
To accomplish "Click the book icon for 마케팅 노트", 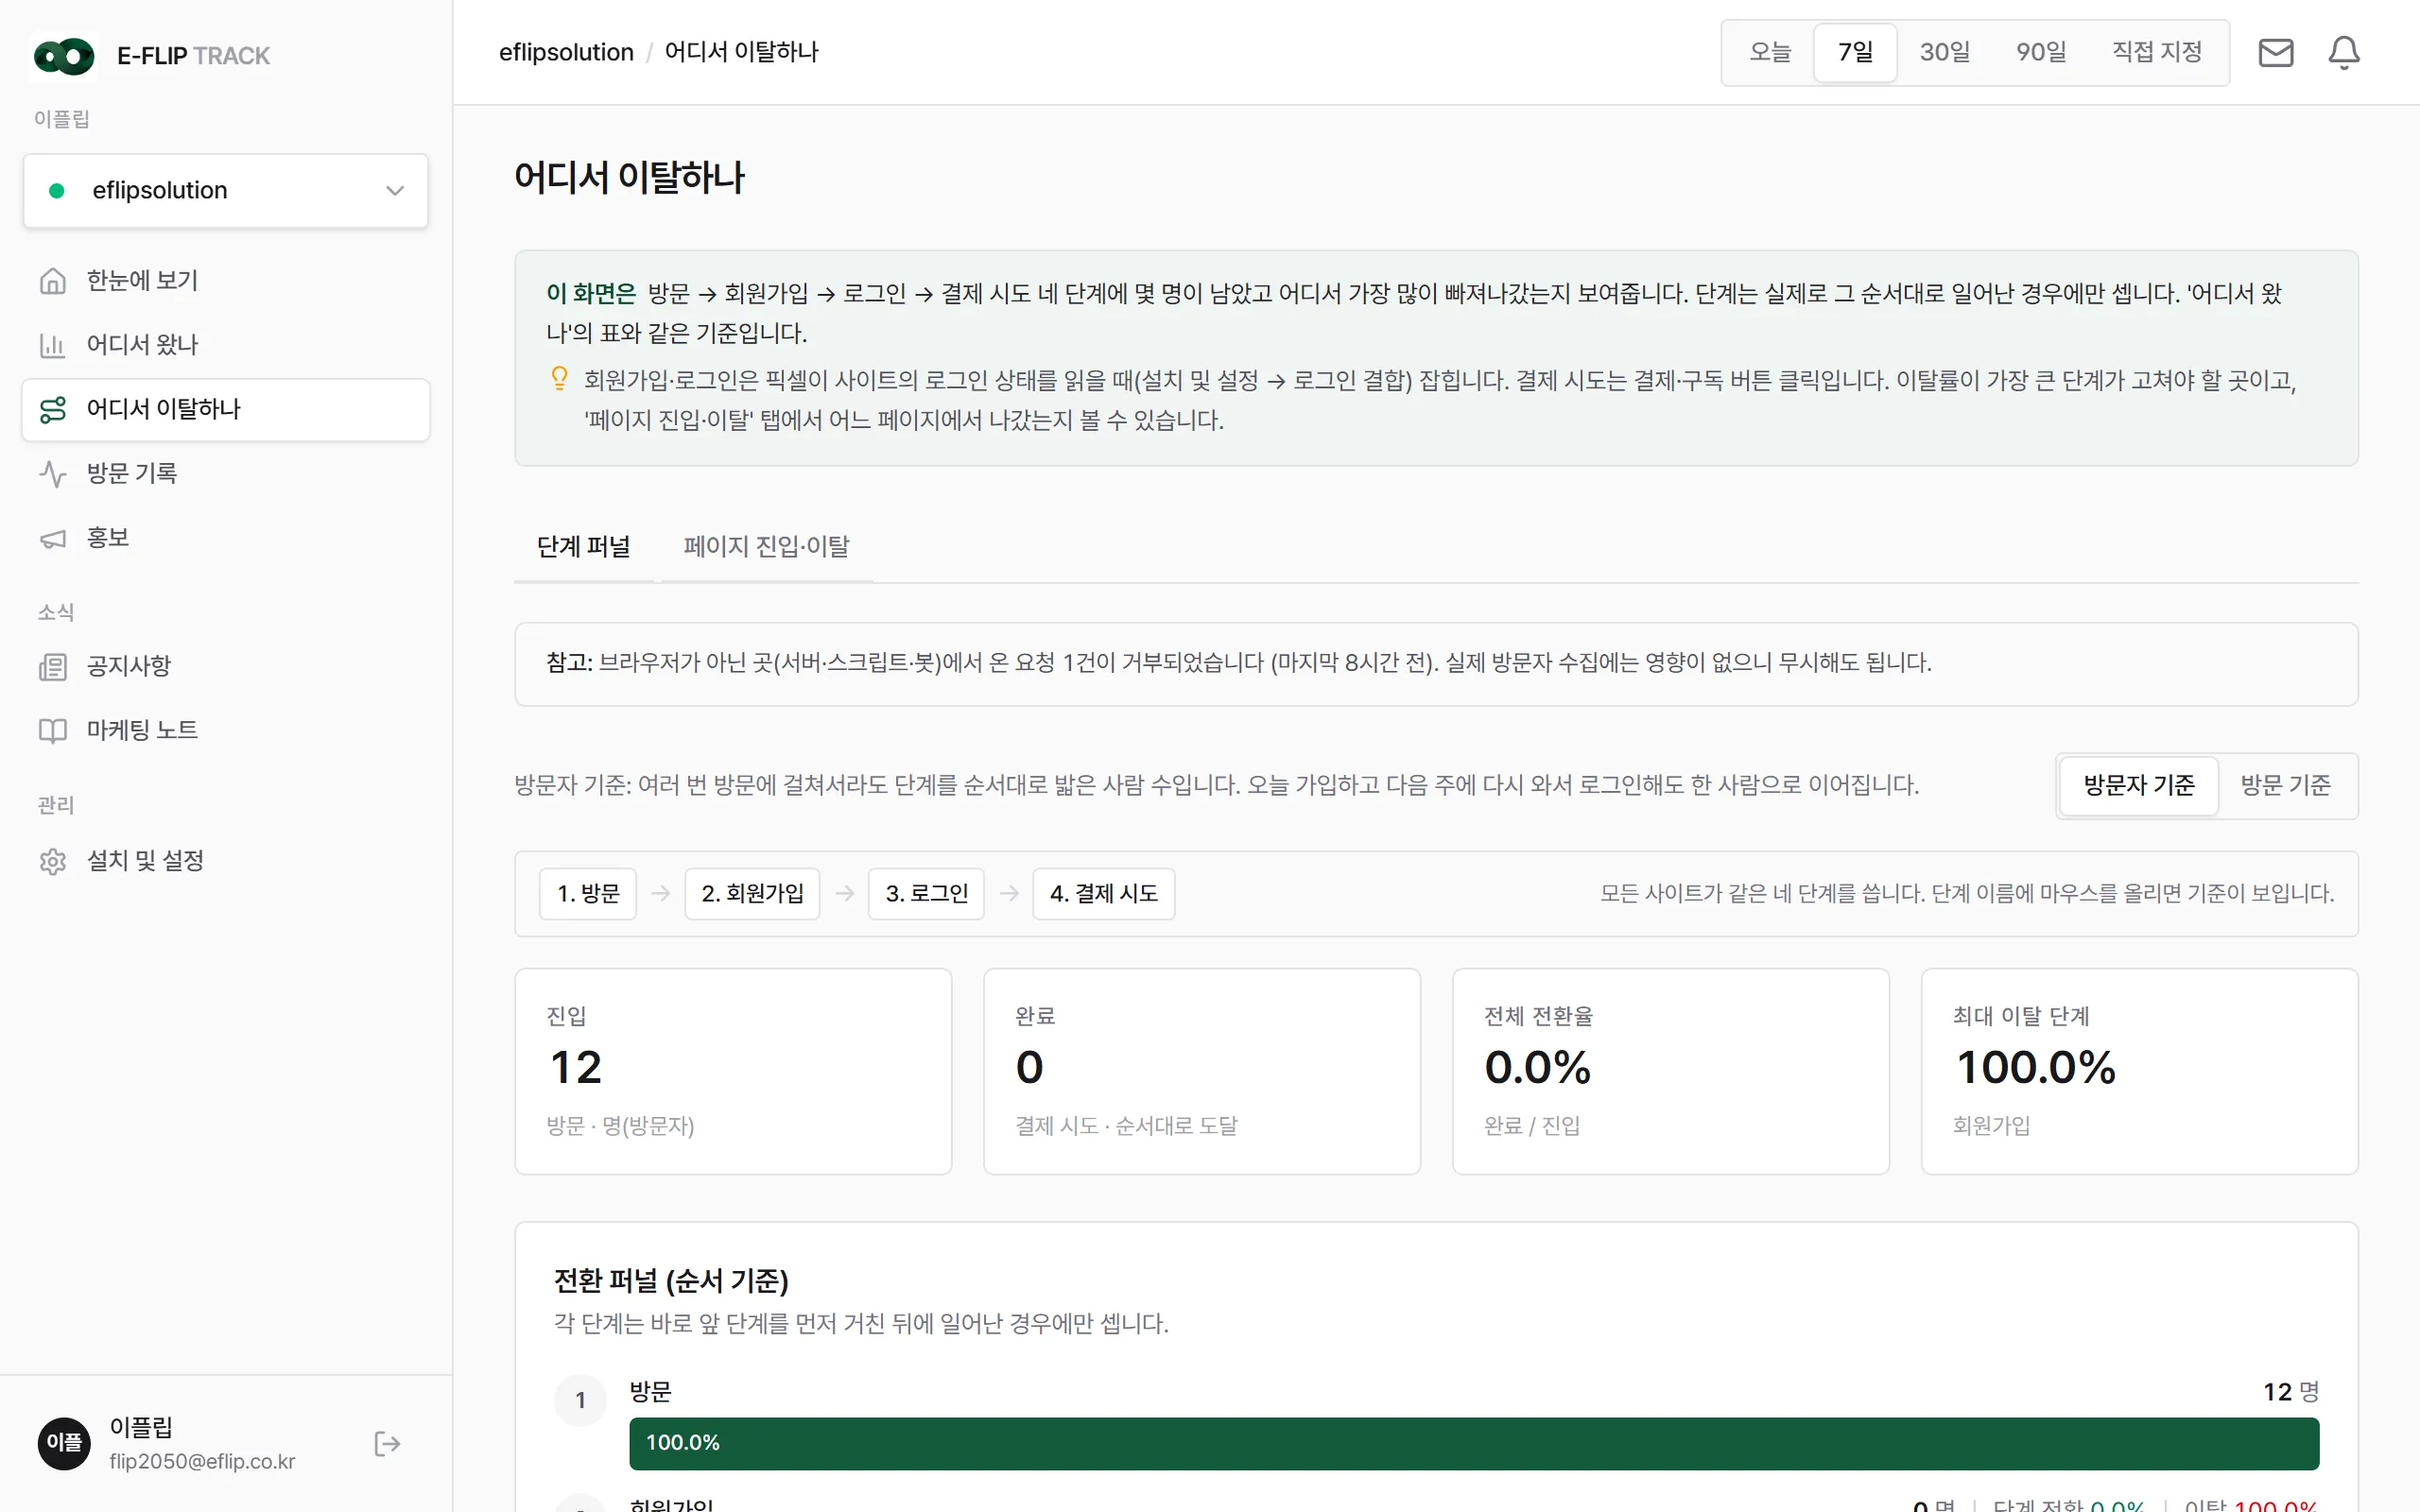I will tap(53, 730).
